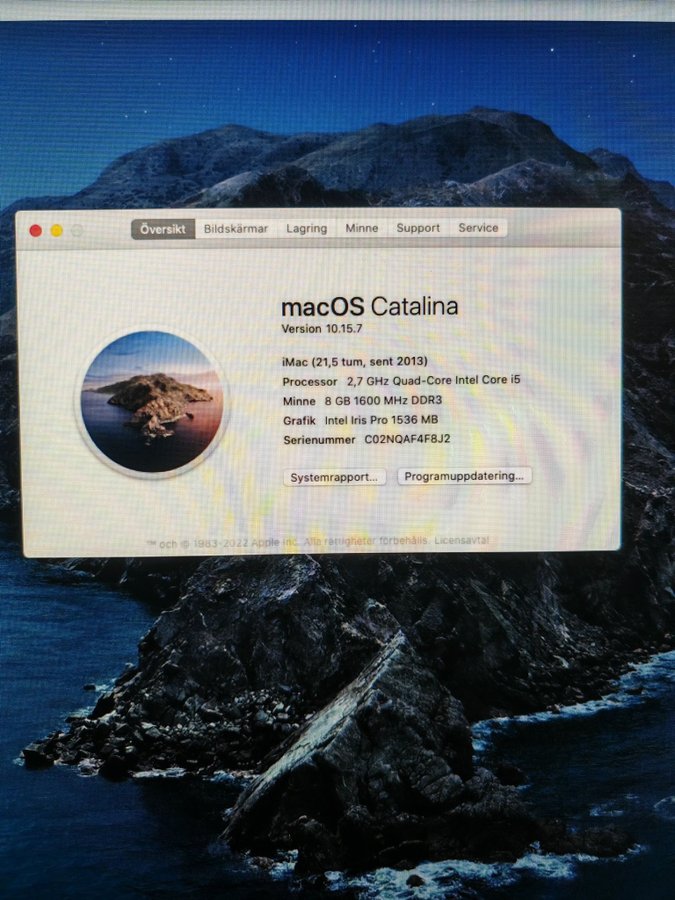
Task: Click the Grafik Intel Iris Pro line
Action: tap(360, 420)
